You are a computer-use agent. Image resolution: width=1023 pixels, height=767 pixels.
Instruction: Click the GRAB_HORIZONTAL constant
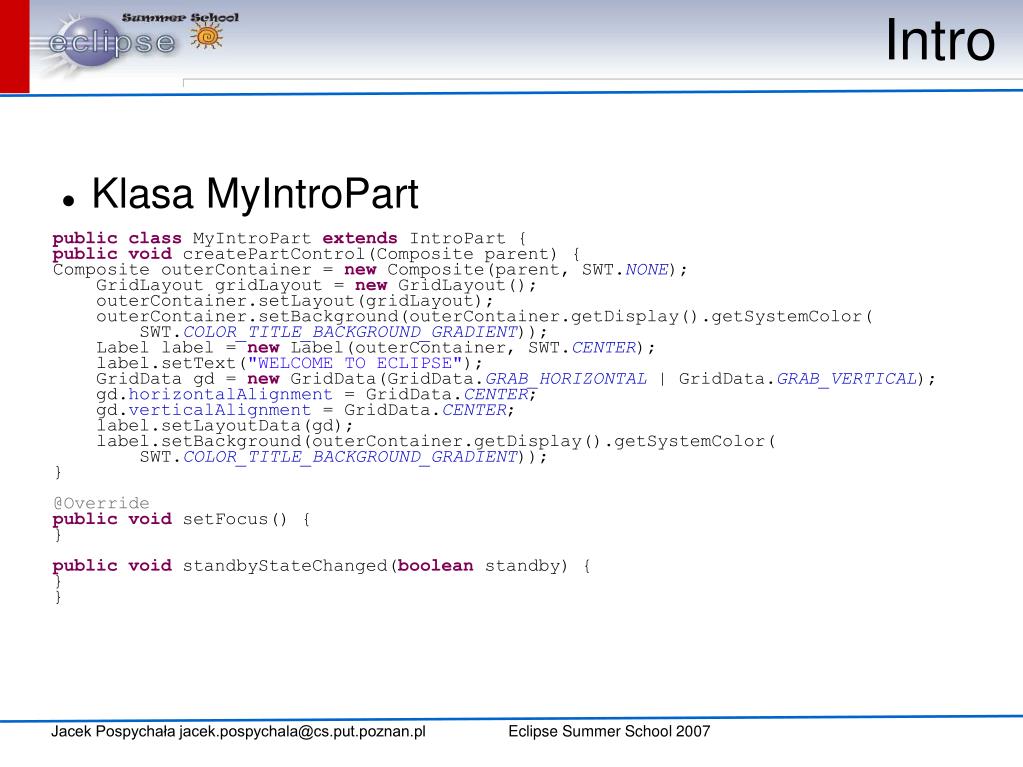[x=566, y=379]
